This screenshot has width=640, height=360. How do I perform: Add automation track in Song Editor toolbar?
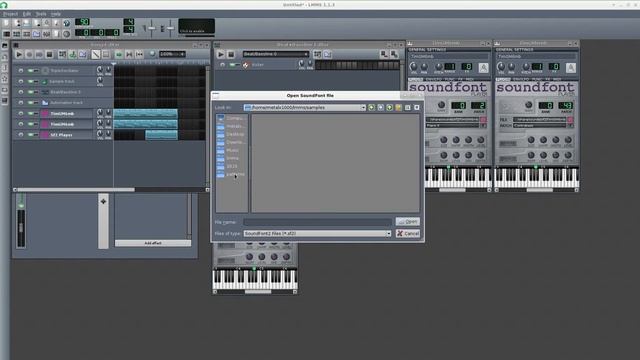pyautogui.click(x=83, y=54)
